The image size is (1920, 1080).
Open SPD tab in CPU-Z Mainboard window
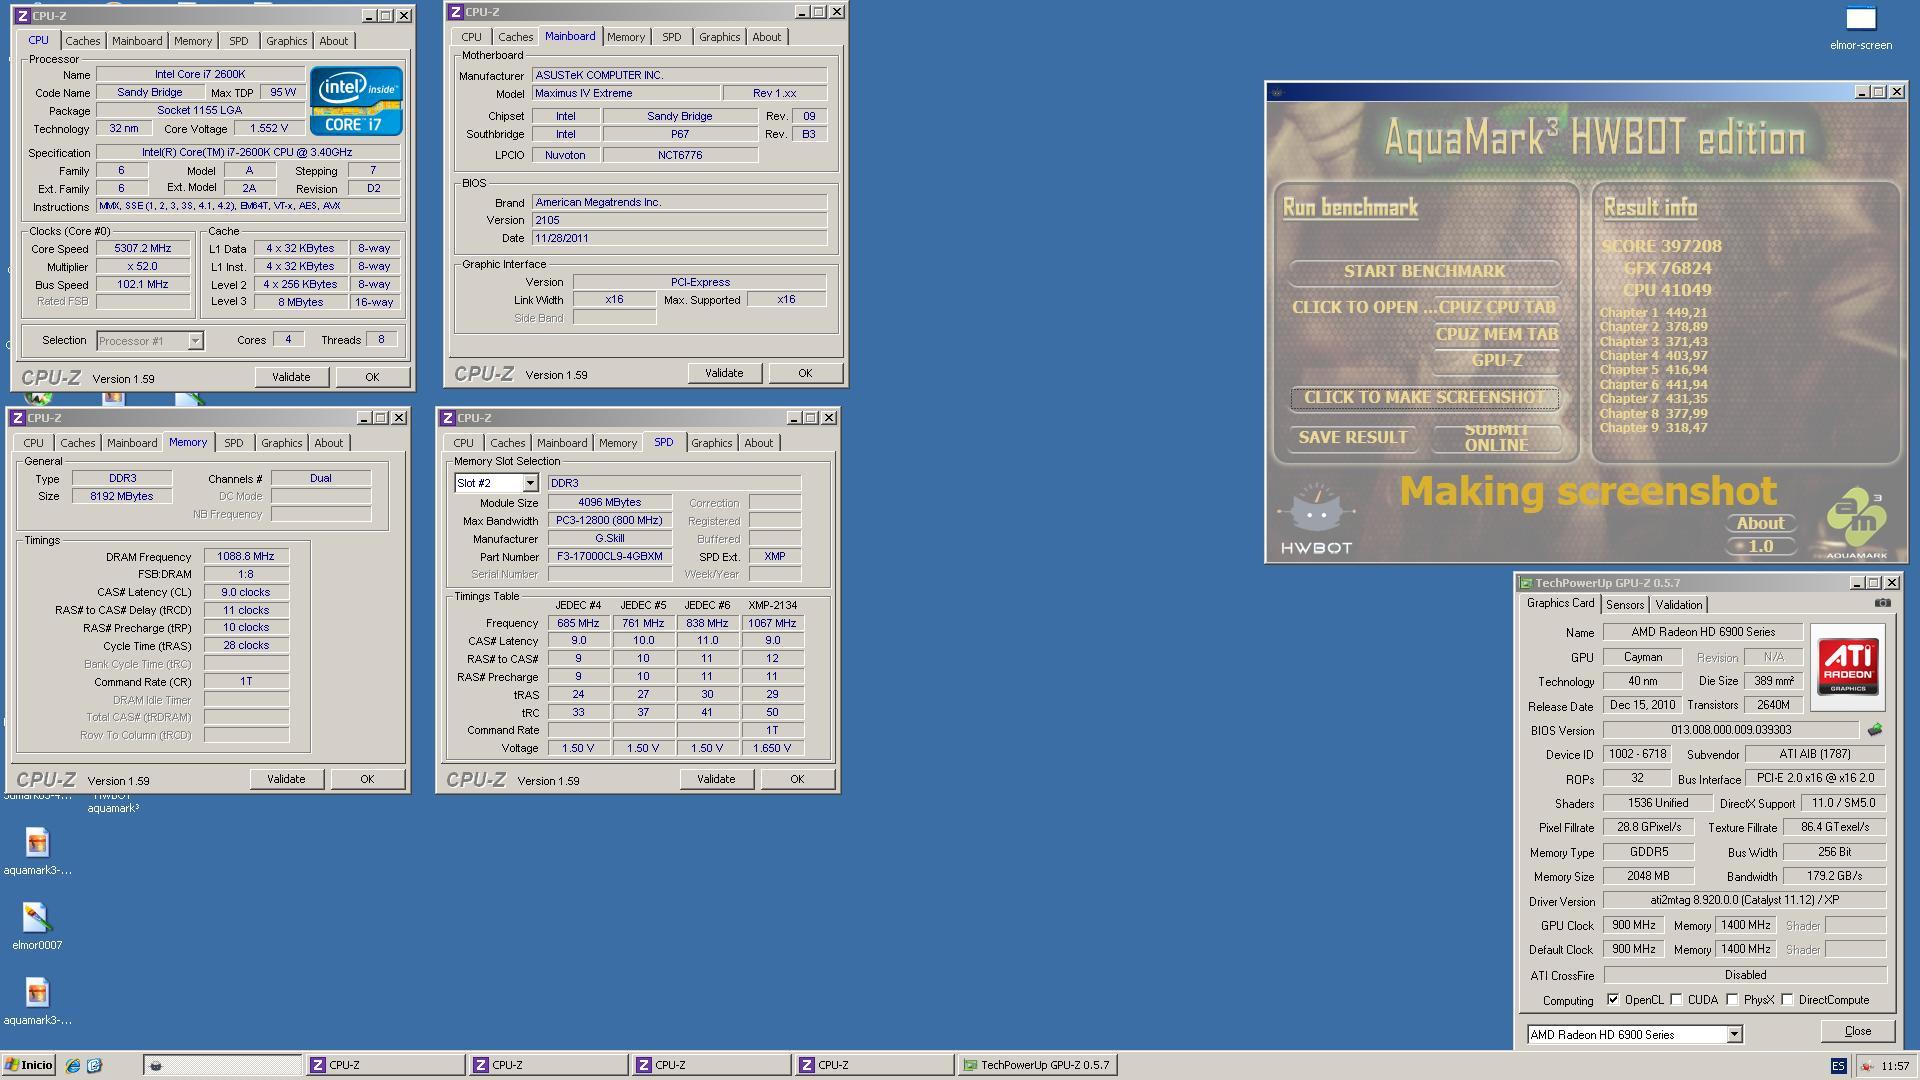(671, 37)
